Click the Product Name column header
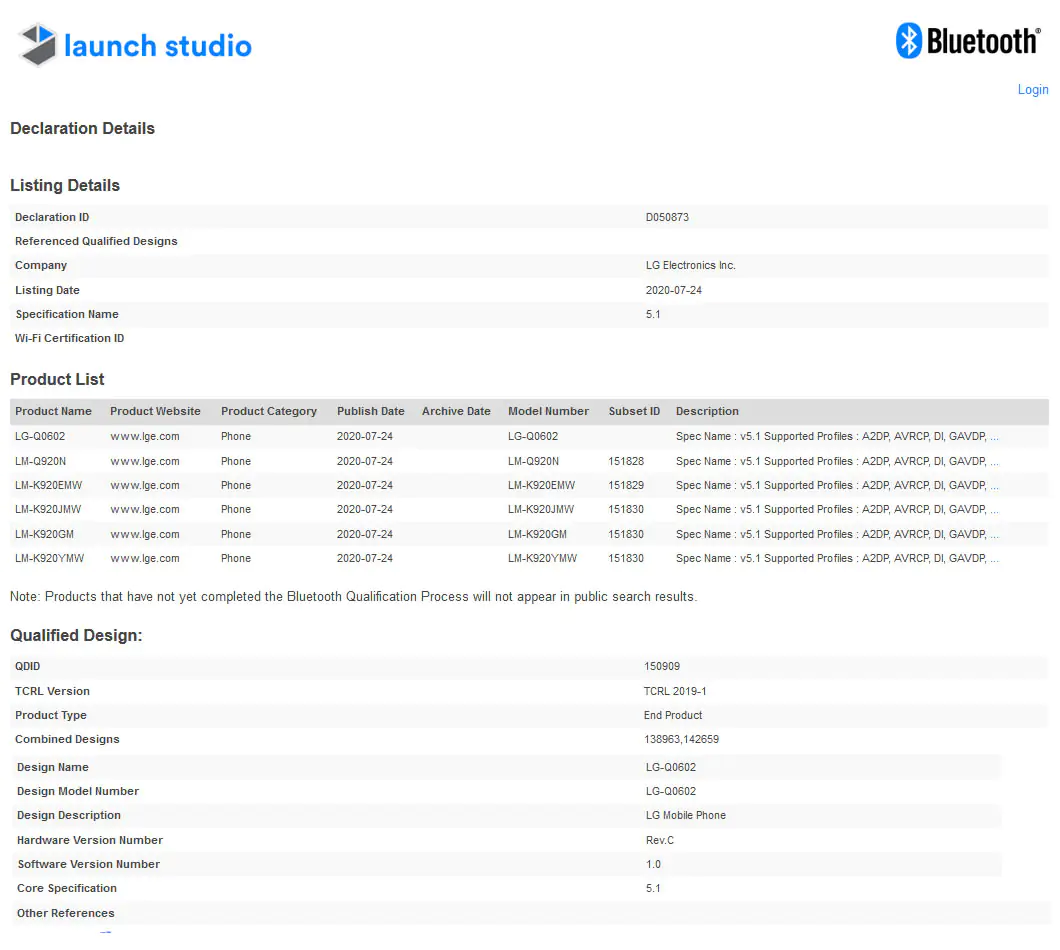The image size is (1060, 950). pyautogui.click(x=53, y=411)
